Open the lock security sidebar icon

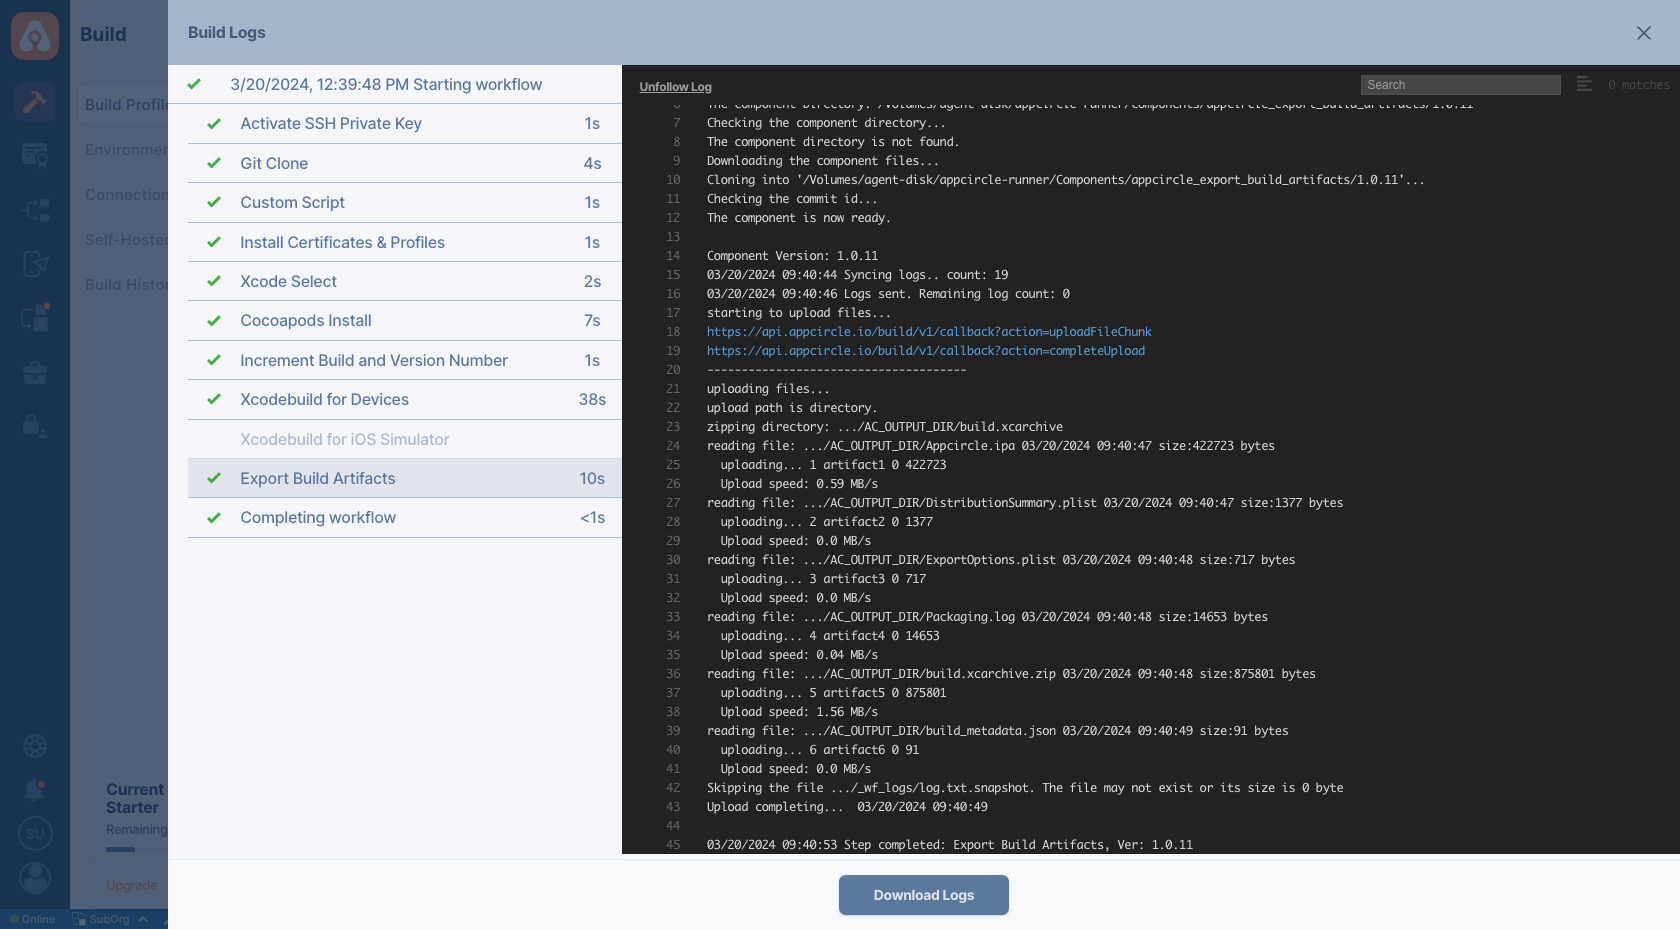35,426
